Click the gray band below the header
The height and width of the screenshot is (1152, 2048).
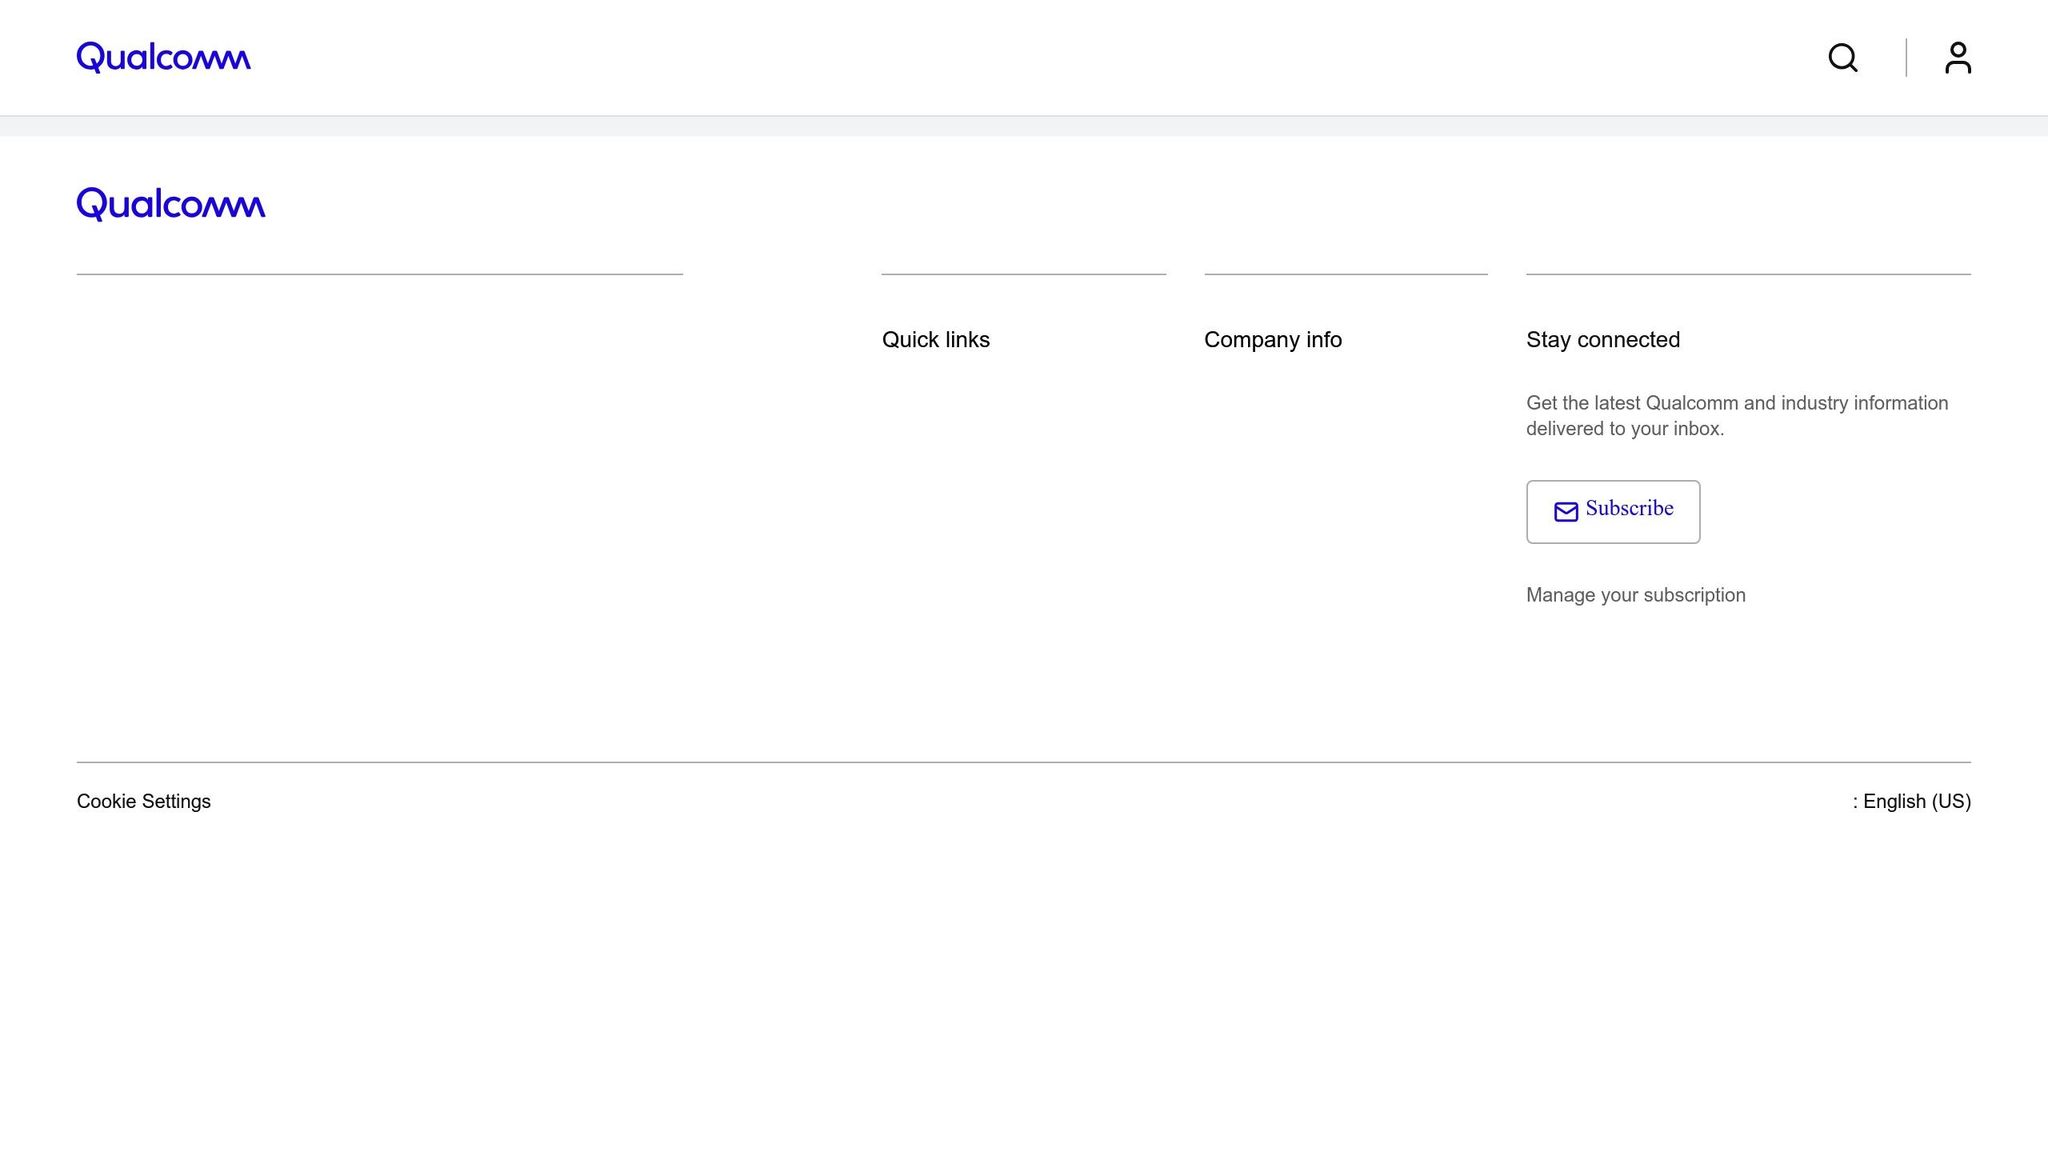tap(1024, 126)
